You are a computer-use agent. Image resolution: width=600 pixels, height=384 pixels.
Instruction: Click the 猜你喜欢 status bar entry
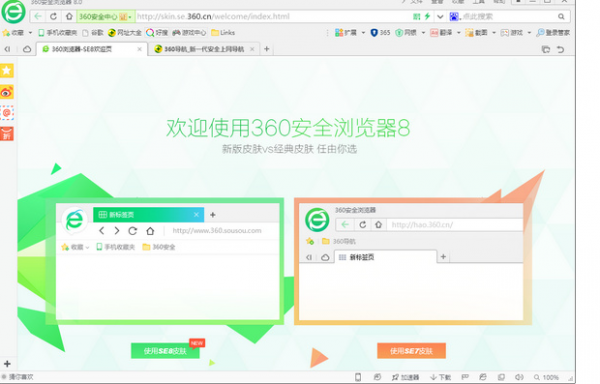(18, 377)
